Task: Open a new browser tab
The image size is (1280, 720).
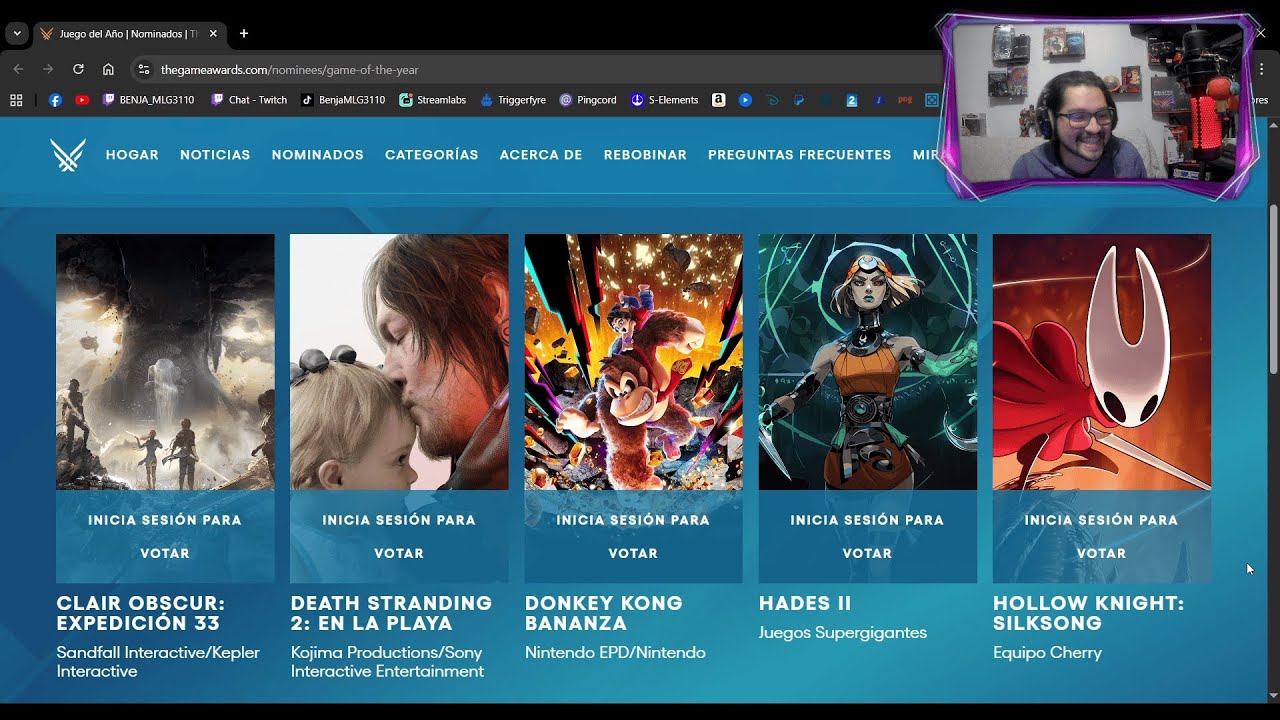Action: coord(244,33)
